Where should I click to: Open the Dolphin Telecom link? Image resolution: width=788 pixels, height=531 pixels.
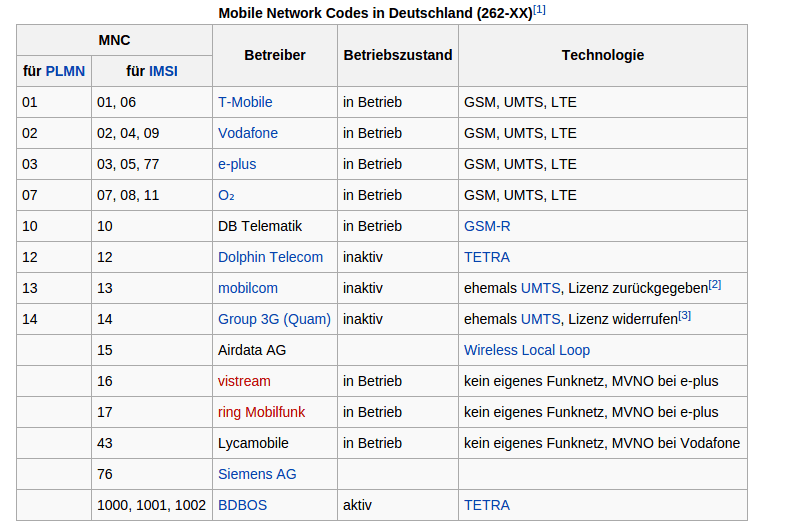(x=270, y=257)
